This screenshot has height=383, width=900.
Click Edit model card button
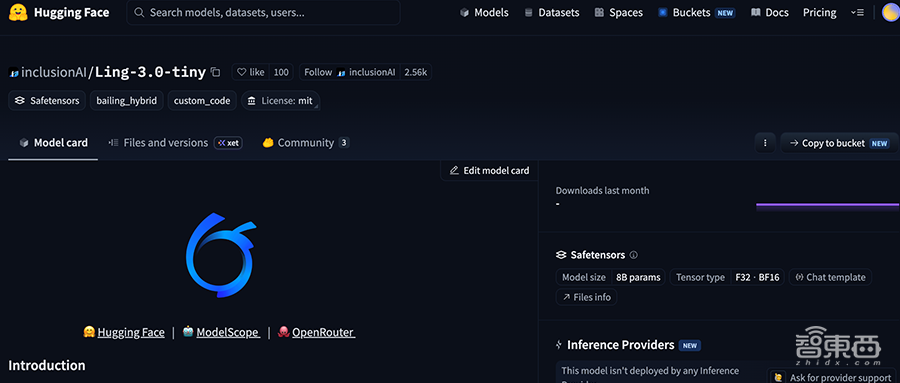pyautogui.click(x=489, y=171)
